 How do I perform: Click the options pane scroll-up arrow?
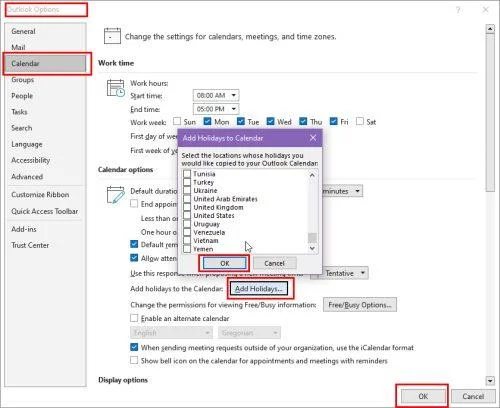pos(490,29)
